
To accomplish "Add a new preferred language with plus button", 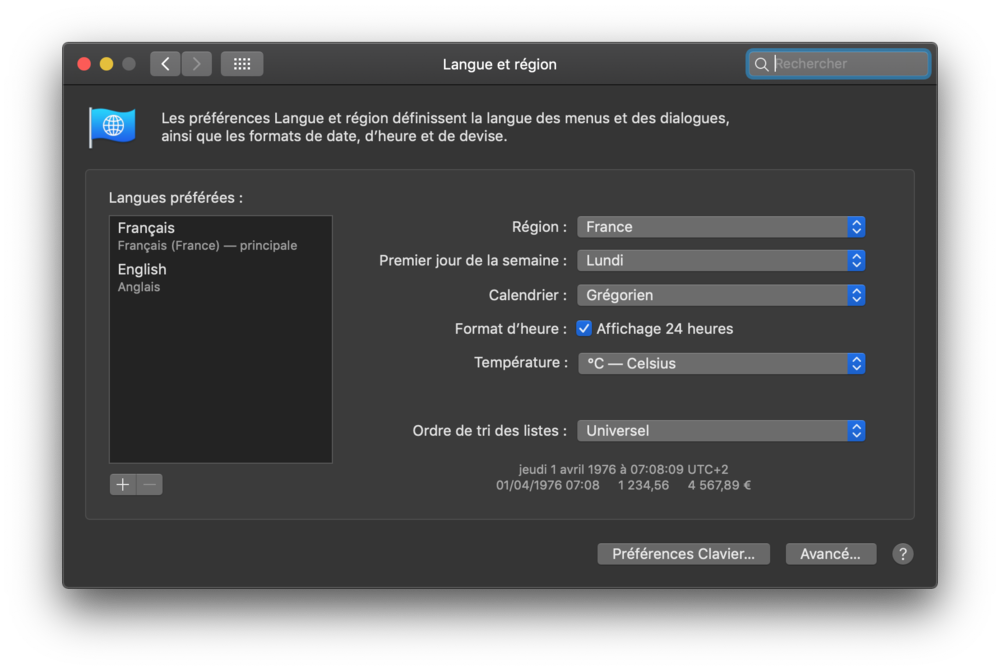I will click(x=122, y=484).
